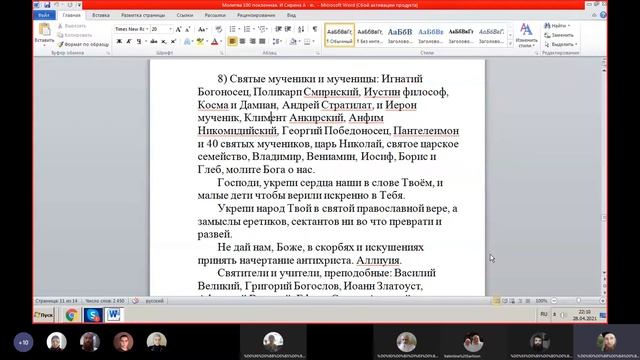Toggle Subscript formatting
This screenshot has width=640, height=360.
coord(164,41)
